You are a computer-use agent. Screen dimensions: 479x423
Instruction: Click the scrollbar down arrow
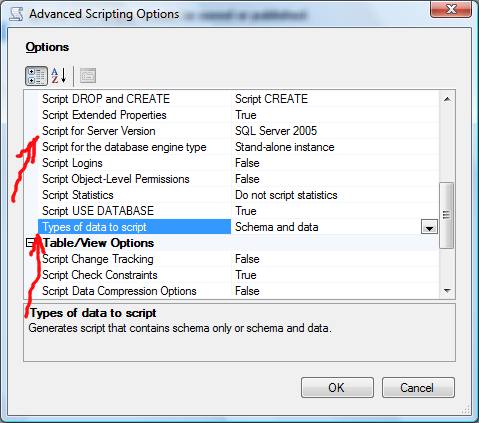(x=447, y=291)
